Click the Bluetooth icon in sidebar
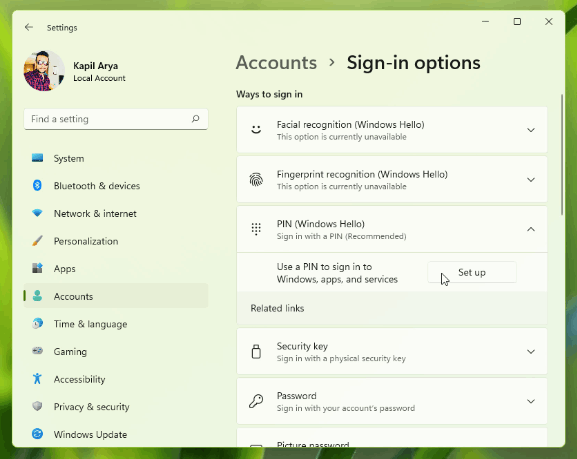Screen dimensions: 577x459 pos(37,186)
